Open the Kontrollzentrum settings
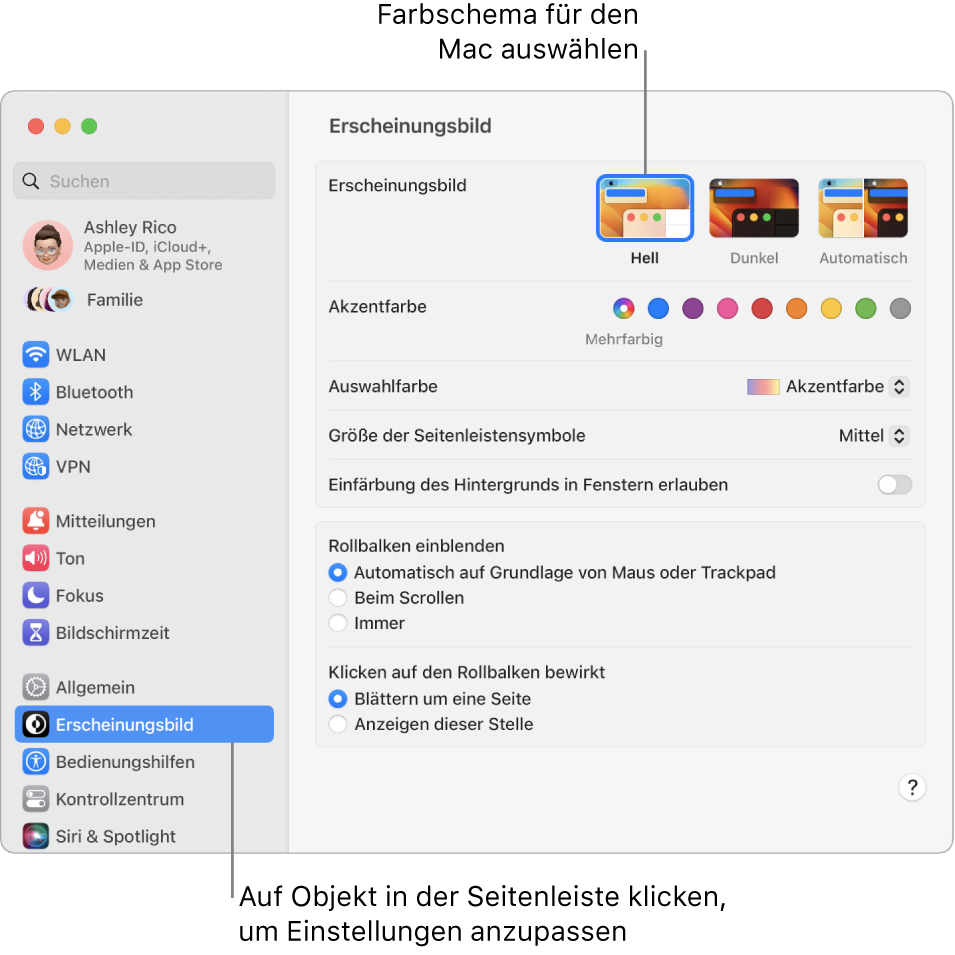The image size is (955, 955). click(120, 799)
